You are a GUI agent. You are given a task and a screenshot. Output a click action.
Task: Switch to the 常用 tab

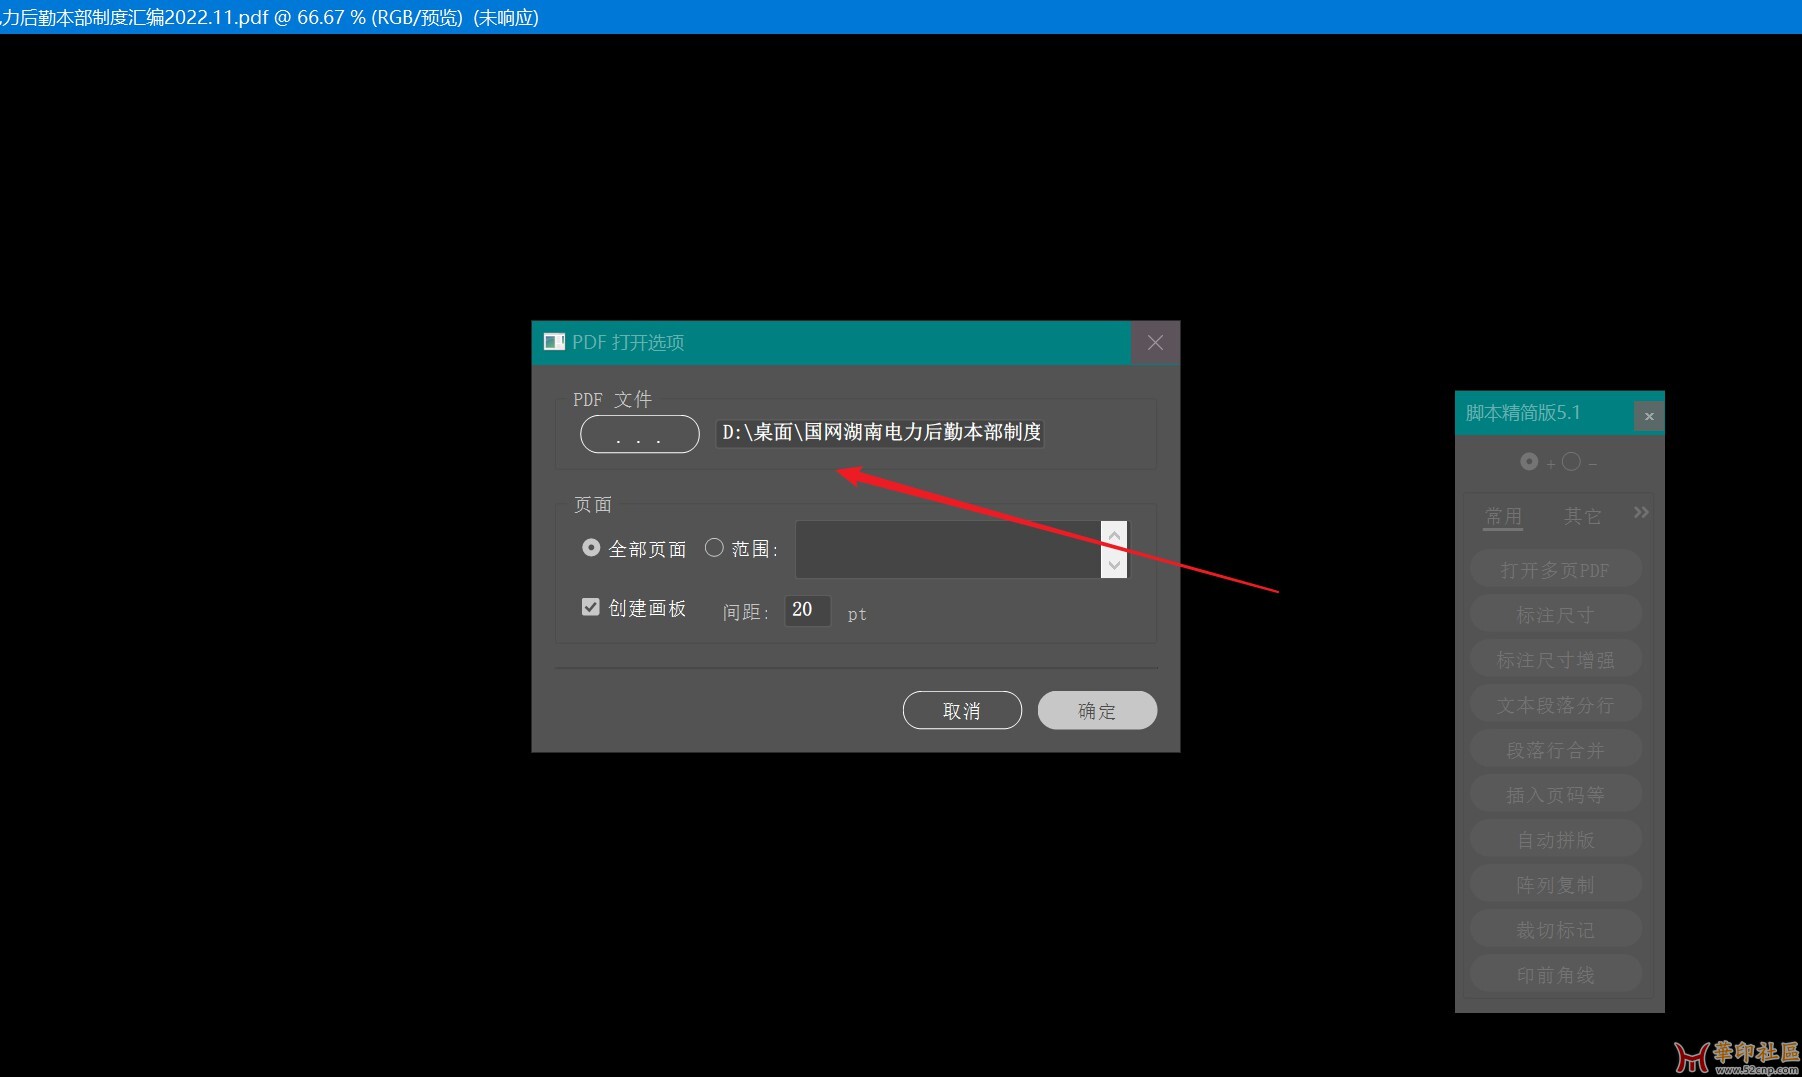1503,516
